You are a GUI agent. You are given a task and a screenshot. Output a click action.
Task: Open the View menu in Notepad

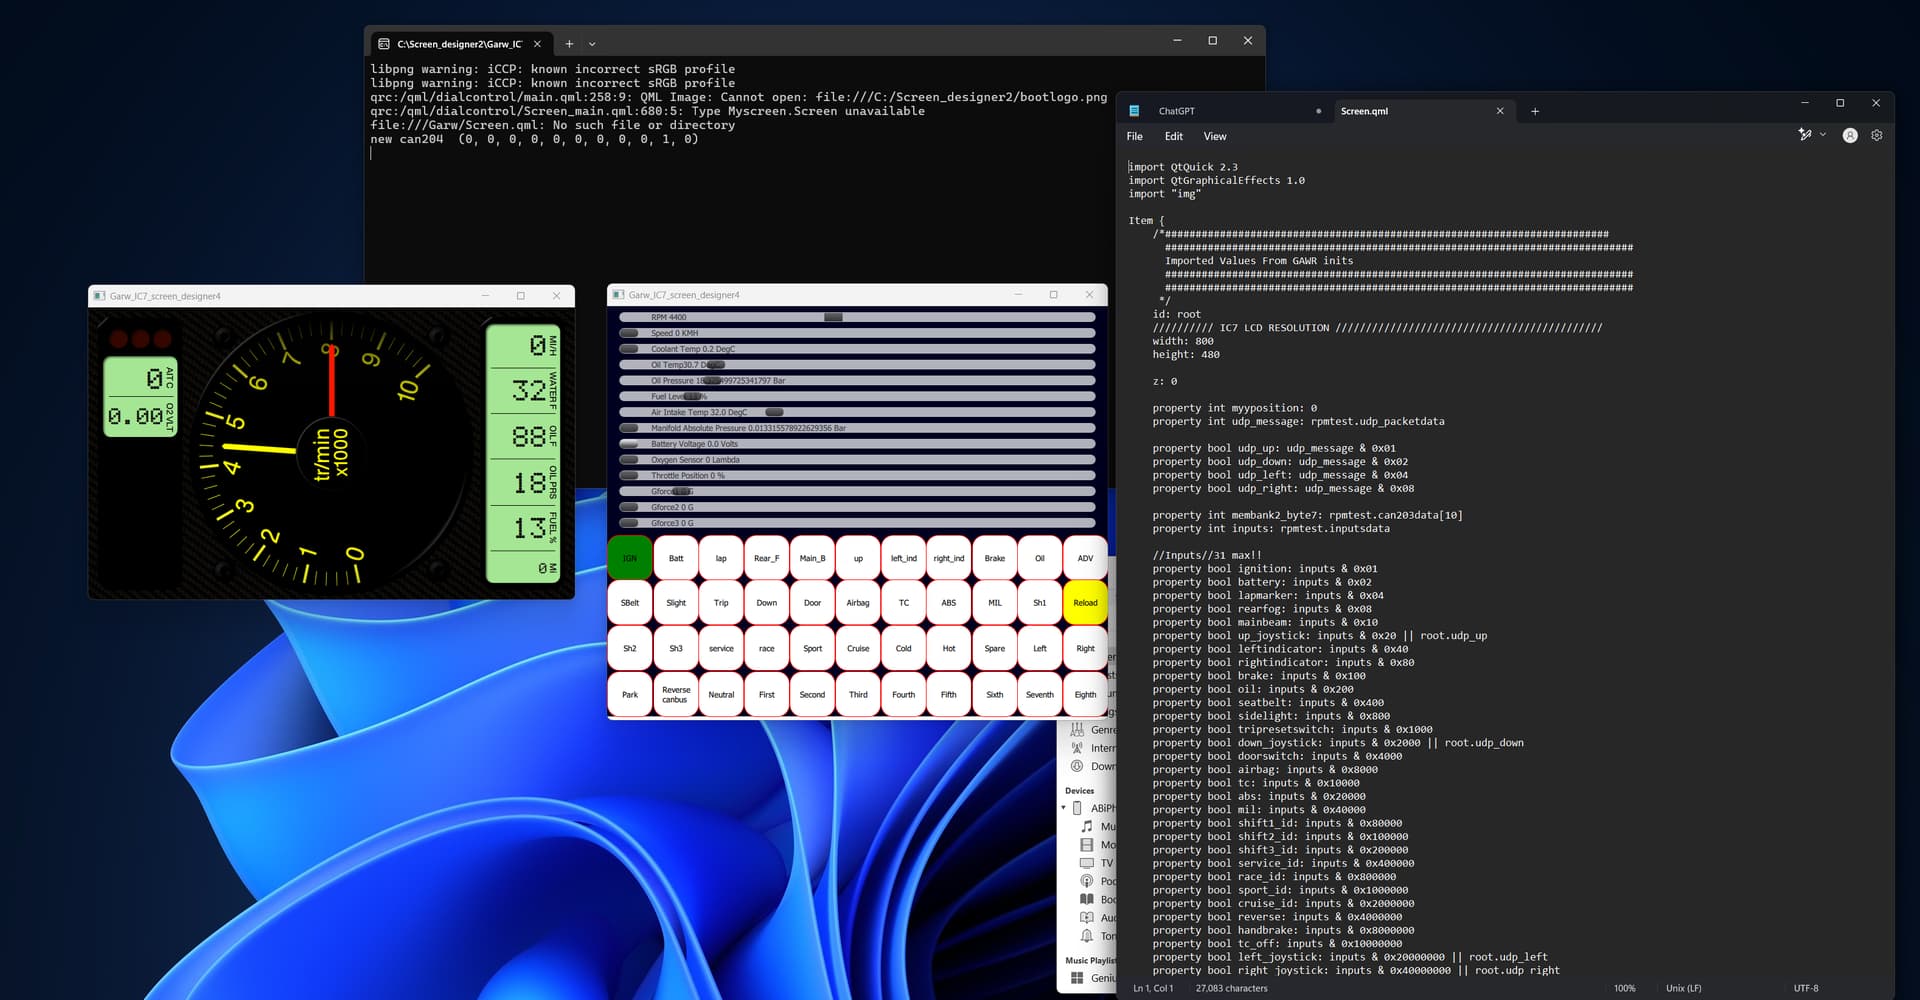[1215, 136]
